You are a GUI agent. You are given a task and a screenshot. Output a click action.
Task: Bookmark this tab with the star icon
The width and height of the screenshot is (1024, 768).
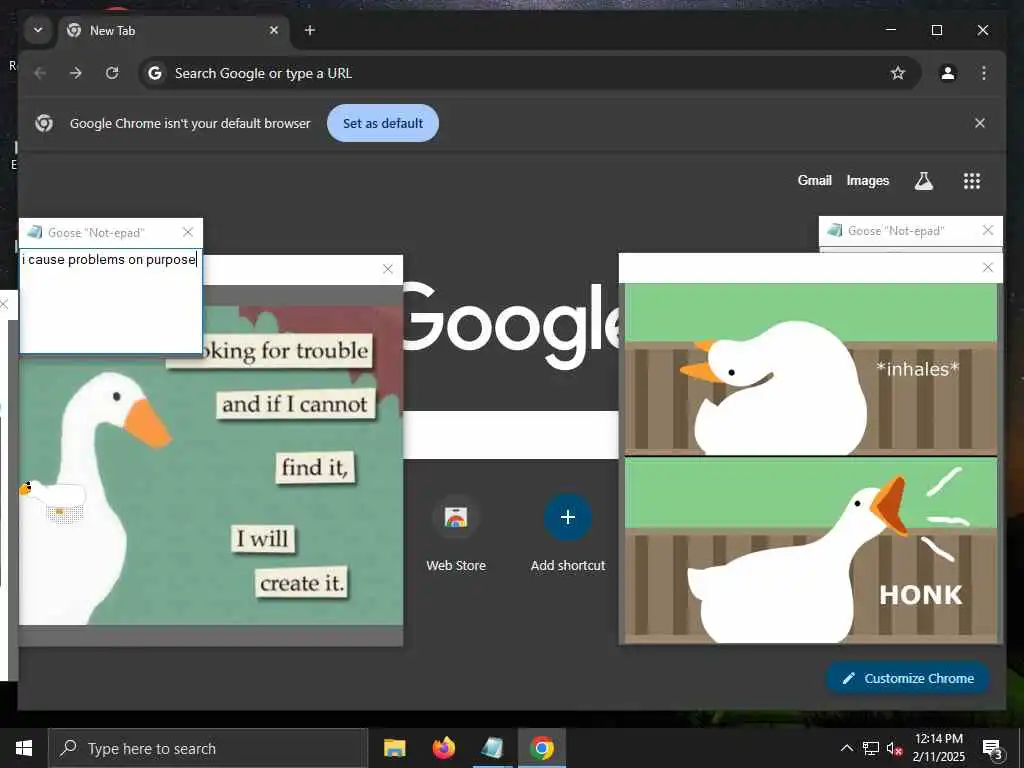coord(898,73)
